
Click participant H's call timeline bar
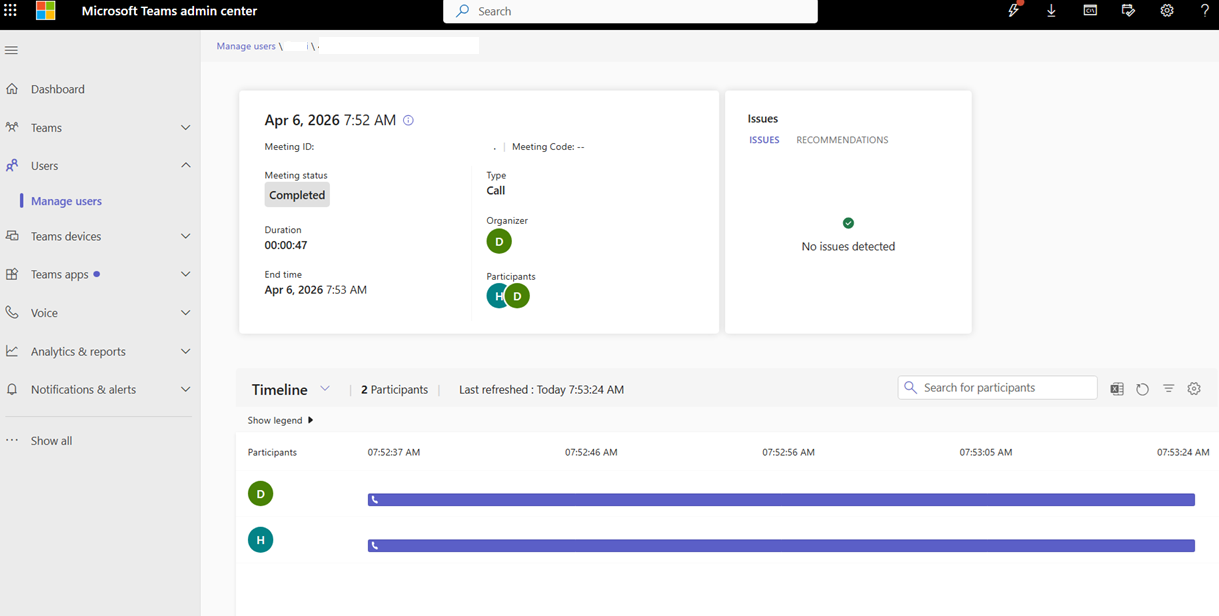(x=781, y=546)
